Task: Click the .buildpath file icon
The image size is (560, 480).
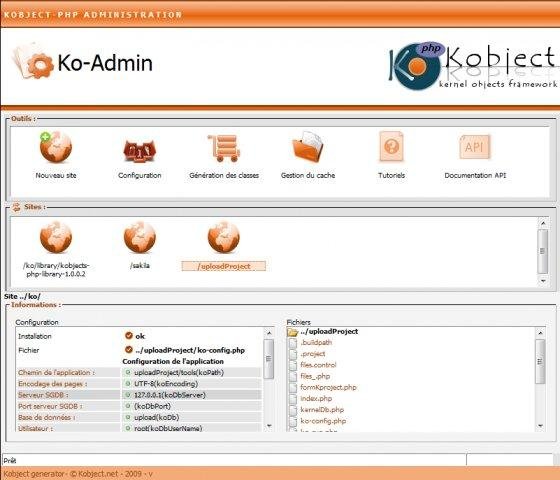Action: tap(293, 343)
